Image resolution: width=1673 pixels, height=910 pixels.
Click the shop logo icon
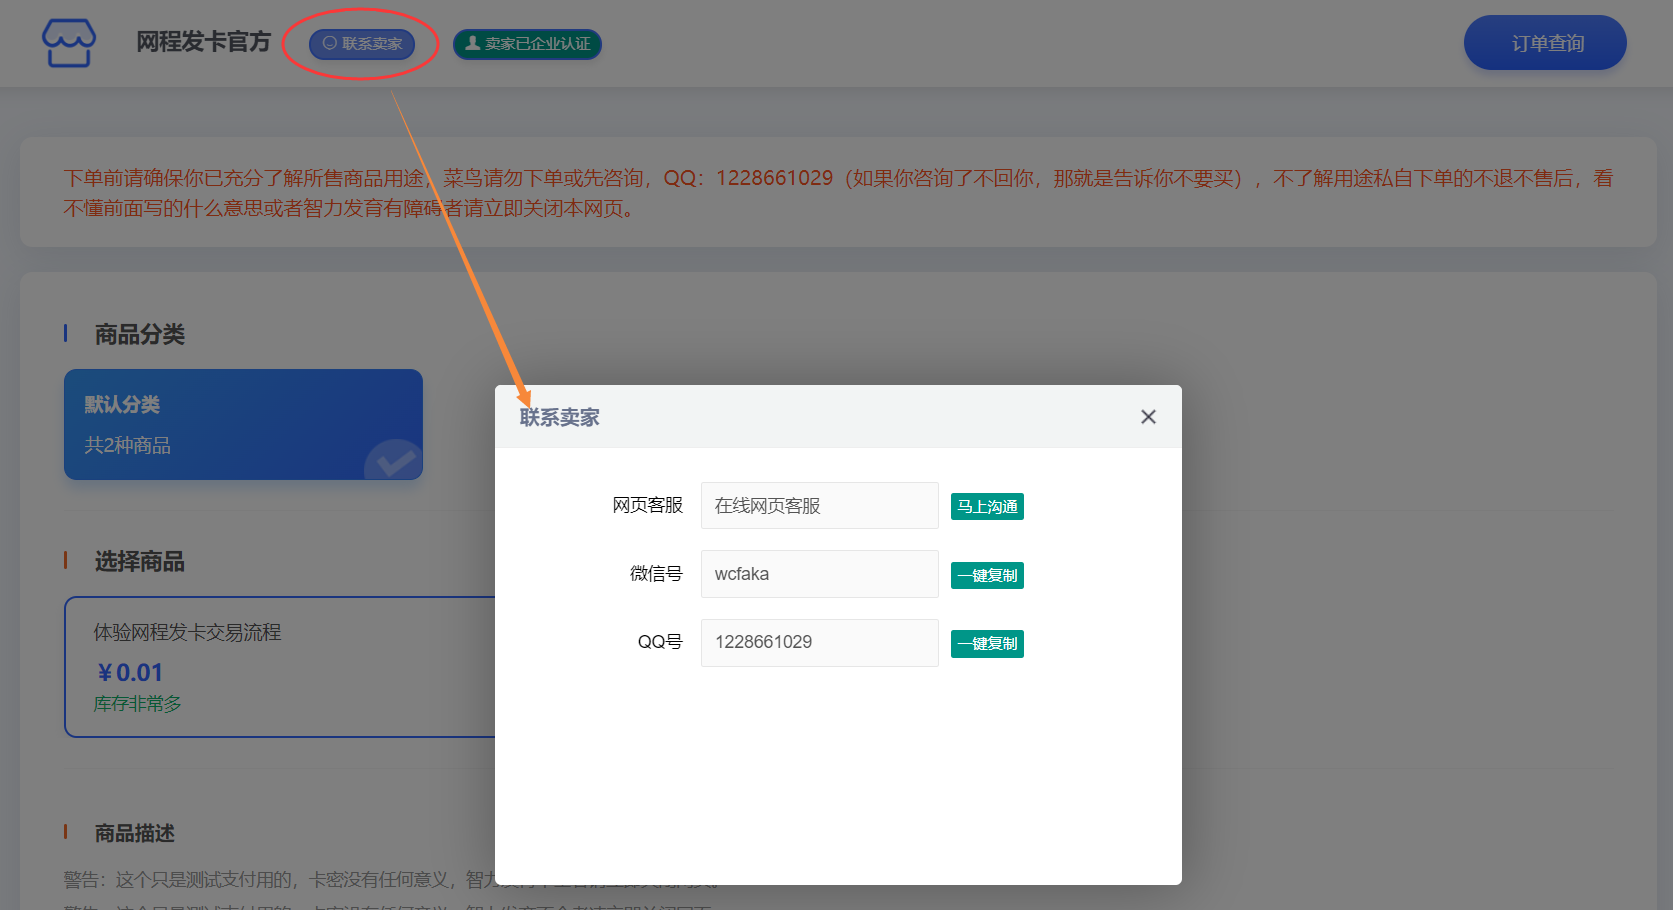click(x=69, y=43)
